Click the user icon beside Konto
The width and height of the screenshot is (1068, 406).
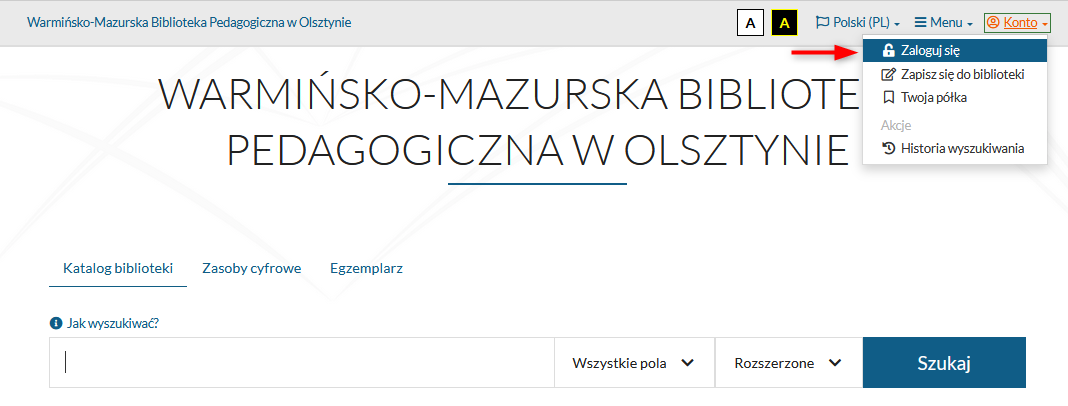click(x=993, y=23)
